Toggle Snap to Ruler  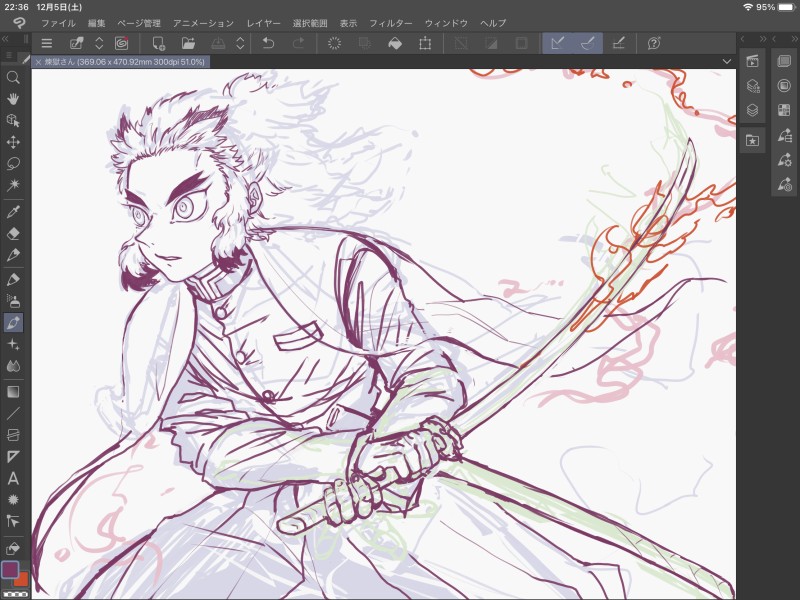click(558, 43)
